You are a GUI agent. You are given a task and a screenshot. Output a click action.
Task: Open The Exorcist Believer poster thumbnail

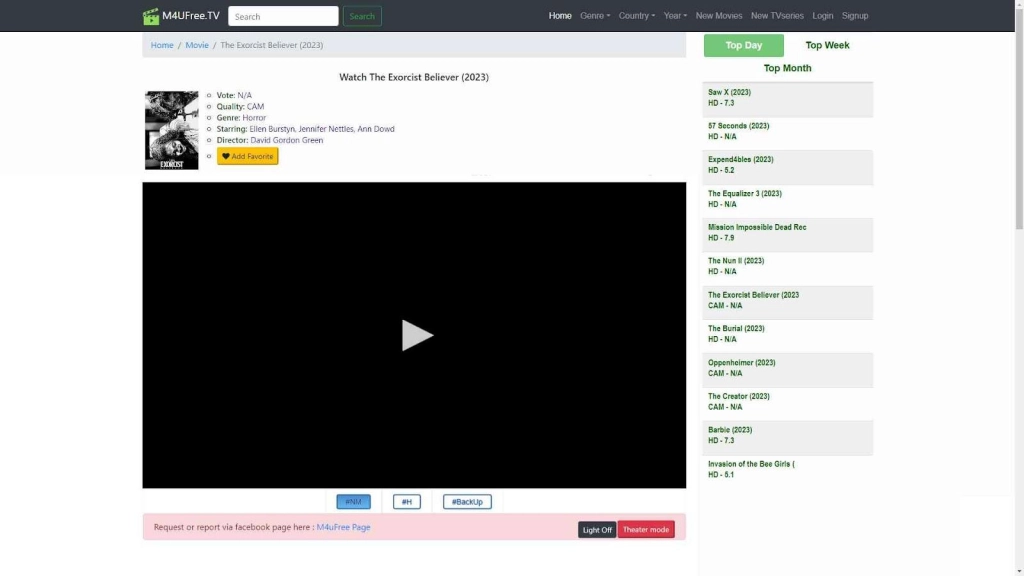pyautogui.click(x=171, y=130)
